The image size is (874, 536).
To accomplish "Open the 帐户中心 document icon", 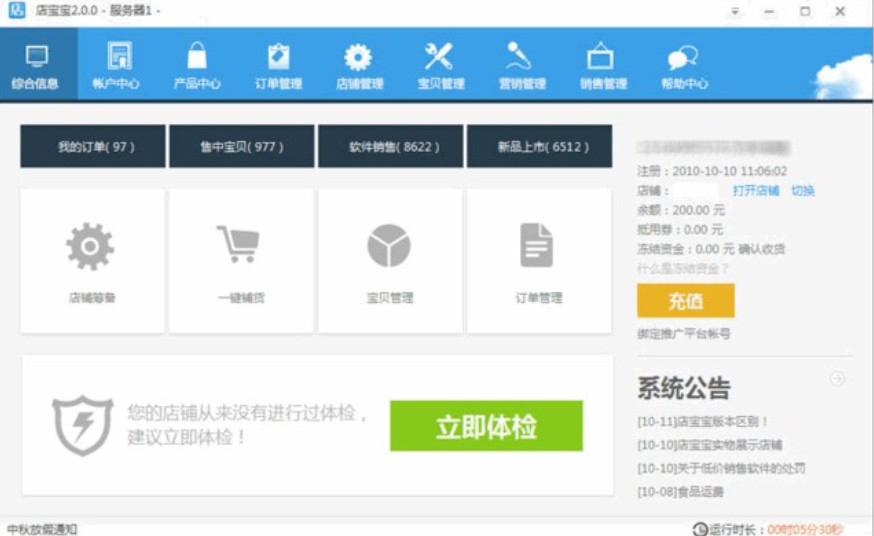I will click(119, 56).
